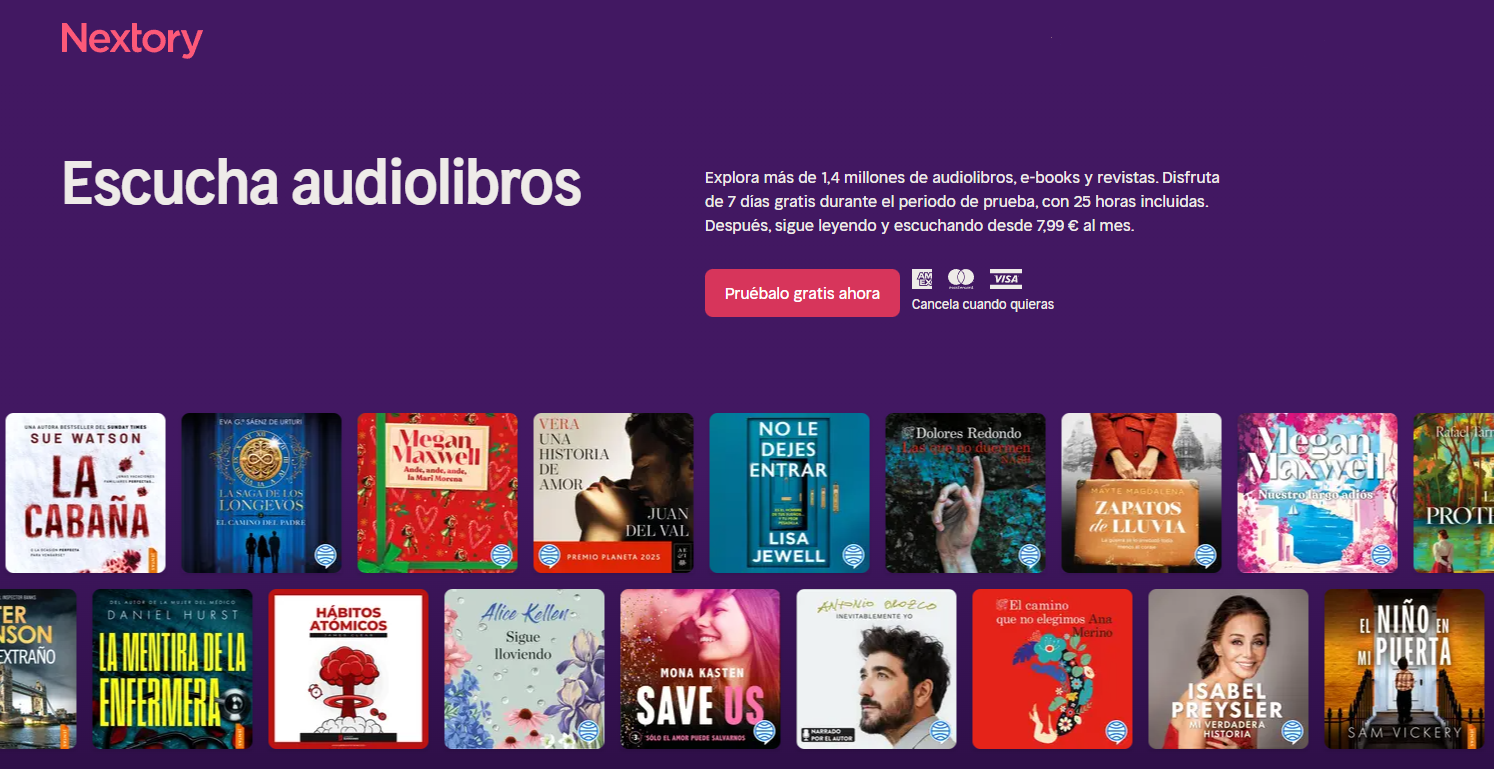
Task: Select Sigue lloviendo by Alice Kellen
Action: pyautogui.click(x=525, y=669)
